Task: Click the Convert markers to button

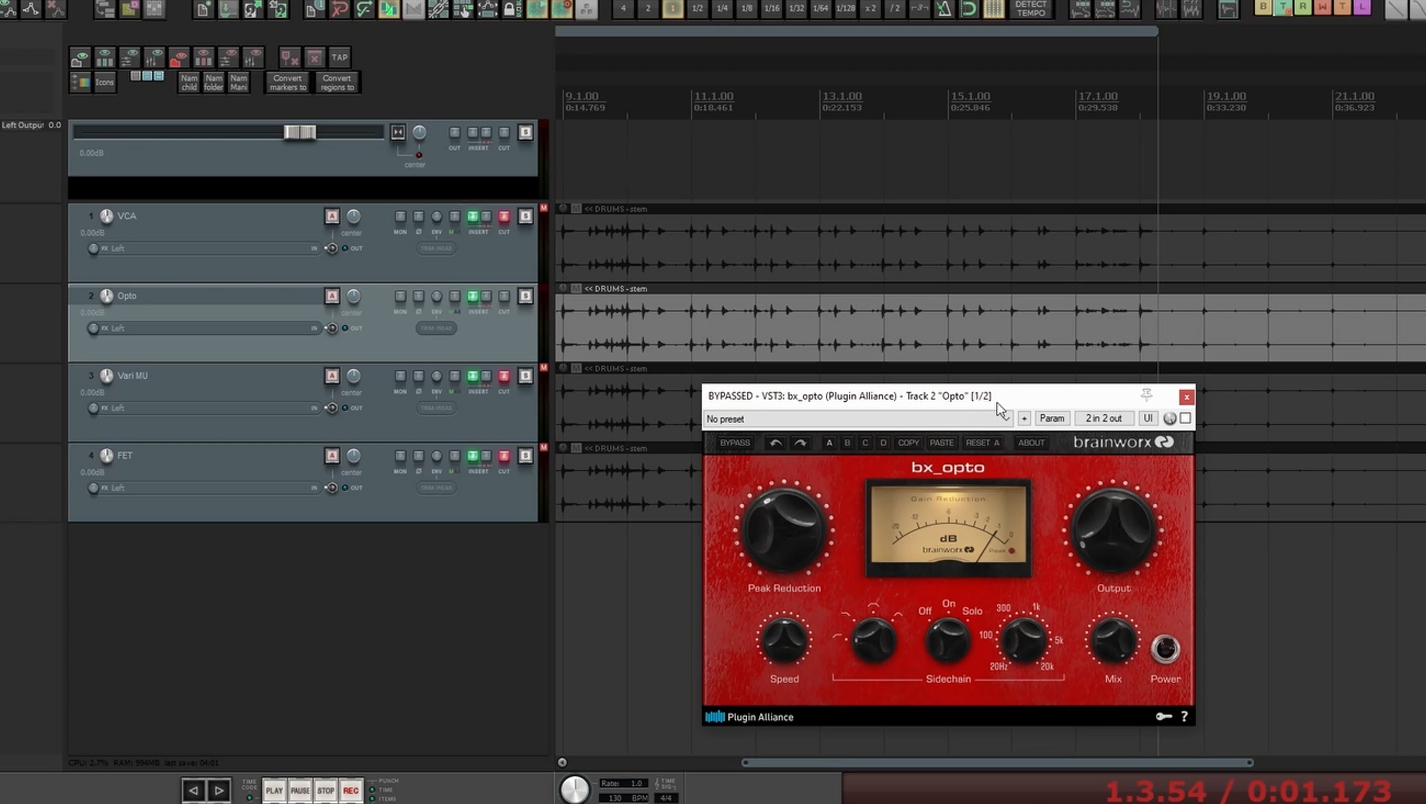Action: (287, 83)
